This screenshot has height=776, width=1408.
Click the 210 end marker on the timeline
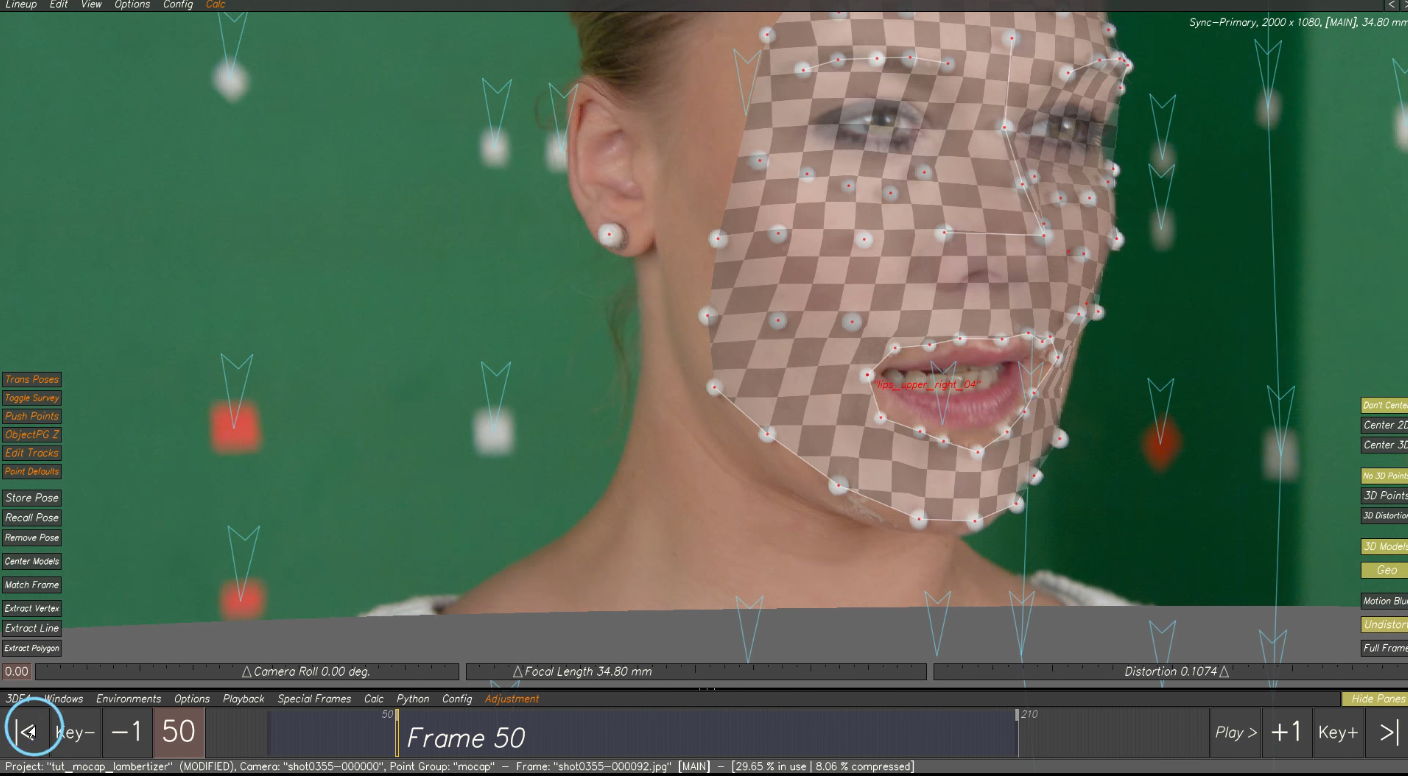[x=1017, y=715]
